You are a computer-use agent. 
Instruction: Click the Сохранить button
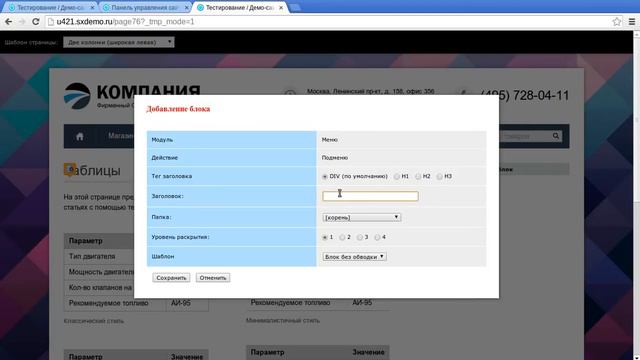(171, 278)
